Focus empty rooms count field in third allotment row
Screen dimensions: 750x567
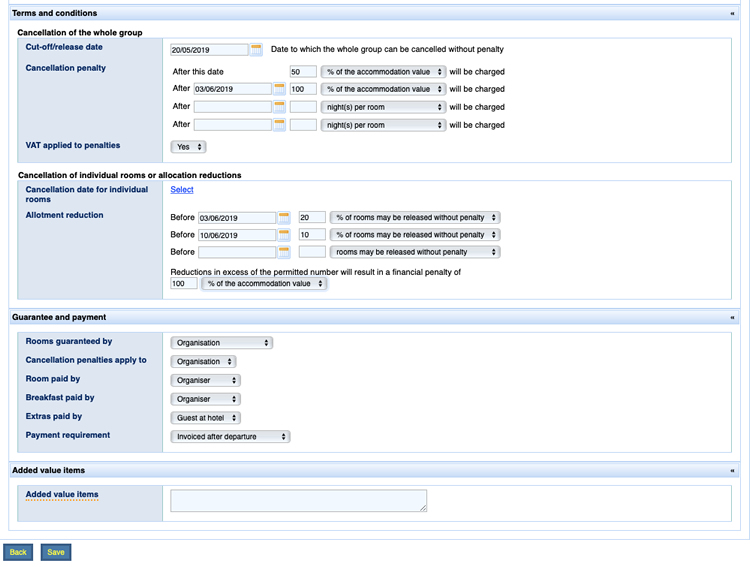tap(312, 252)
